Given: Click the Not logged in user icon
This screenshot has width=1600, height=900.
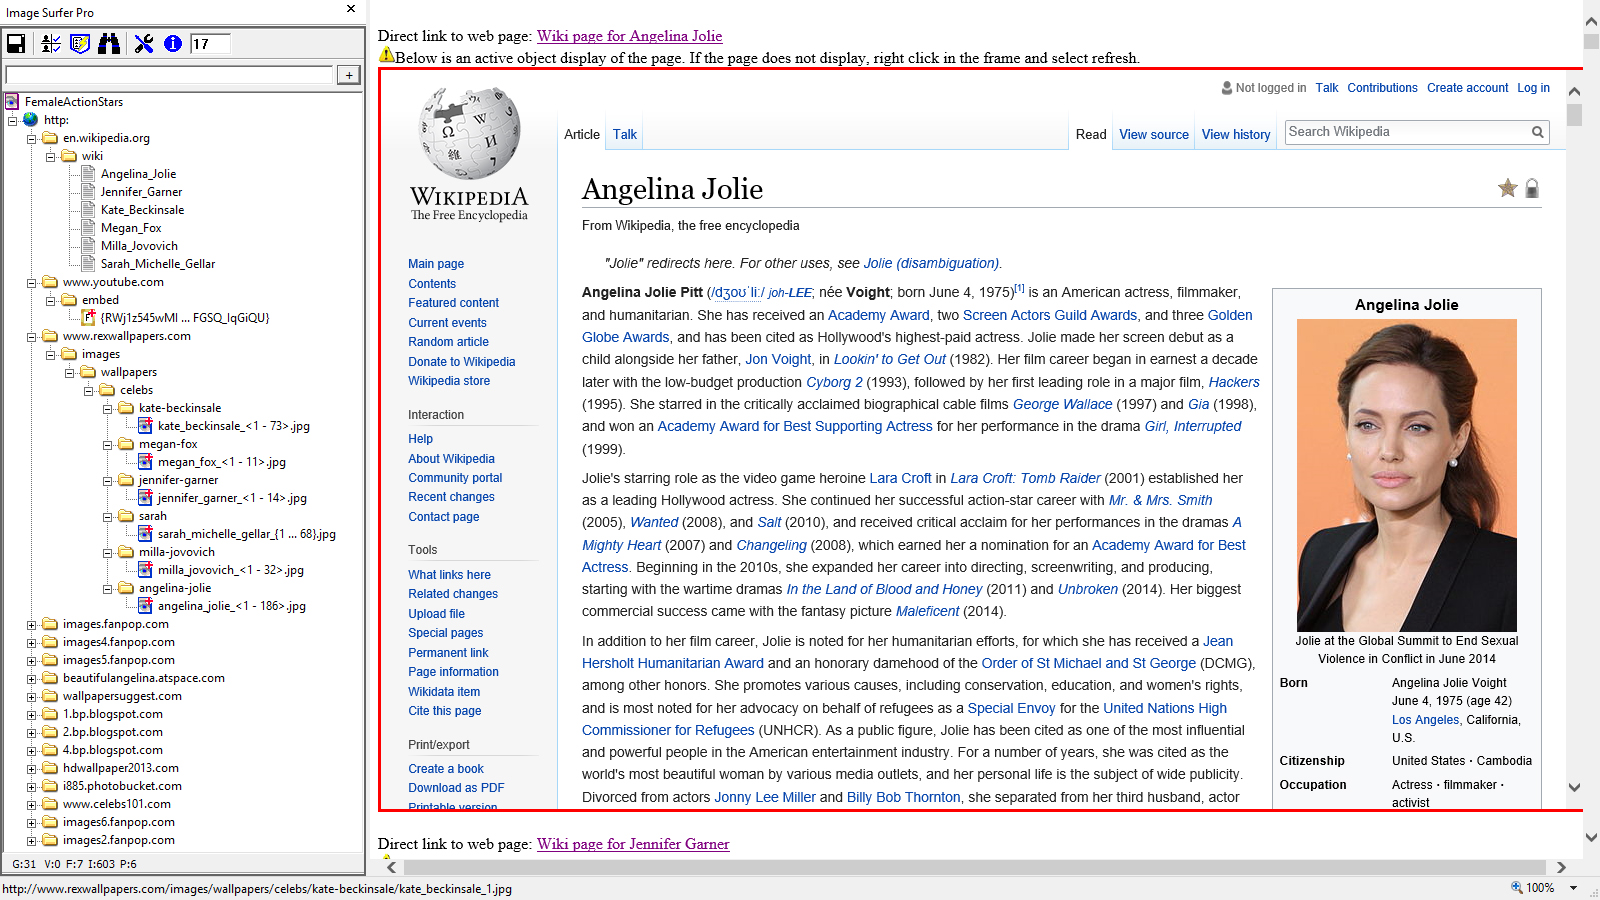Looking at the screenshot, I should coord(1227,88).
